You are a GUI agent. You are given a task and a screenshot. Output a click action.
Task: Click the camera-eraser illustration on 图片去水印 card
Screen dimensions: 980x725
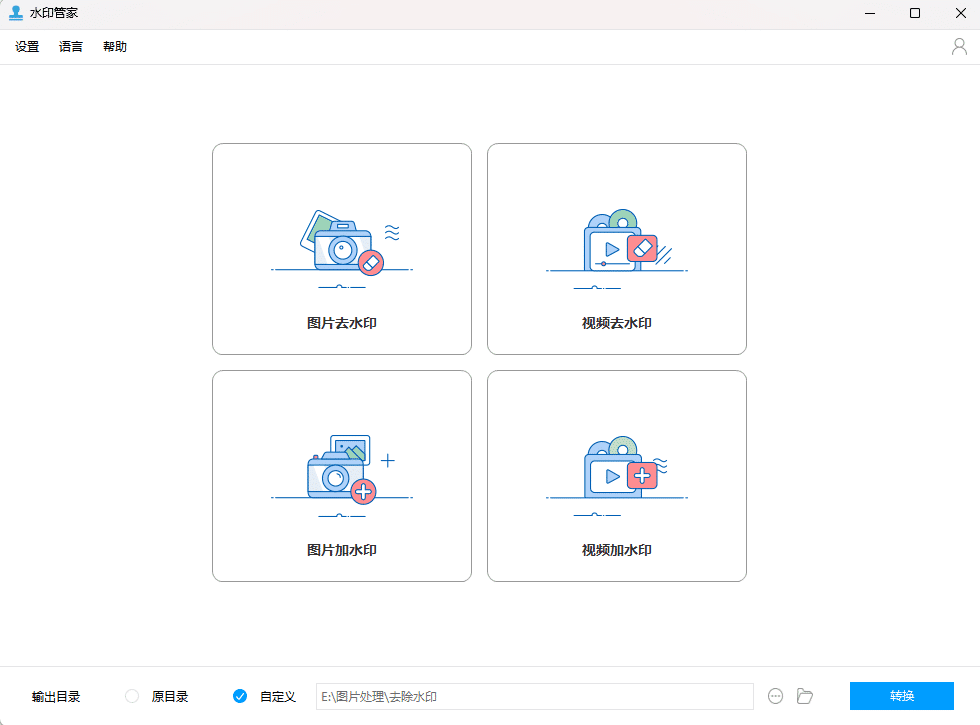pyautogui.click(x=341, y=240)
